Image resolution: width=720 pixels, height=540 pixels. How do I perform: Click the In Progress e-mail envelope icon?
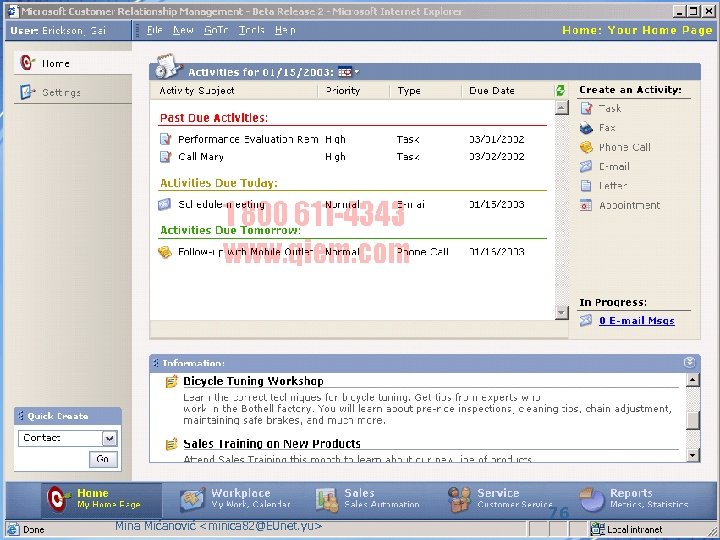[x=585, y=320]
